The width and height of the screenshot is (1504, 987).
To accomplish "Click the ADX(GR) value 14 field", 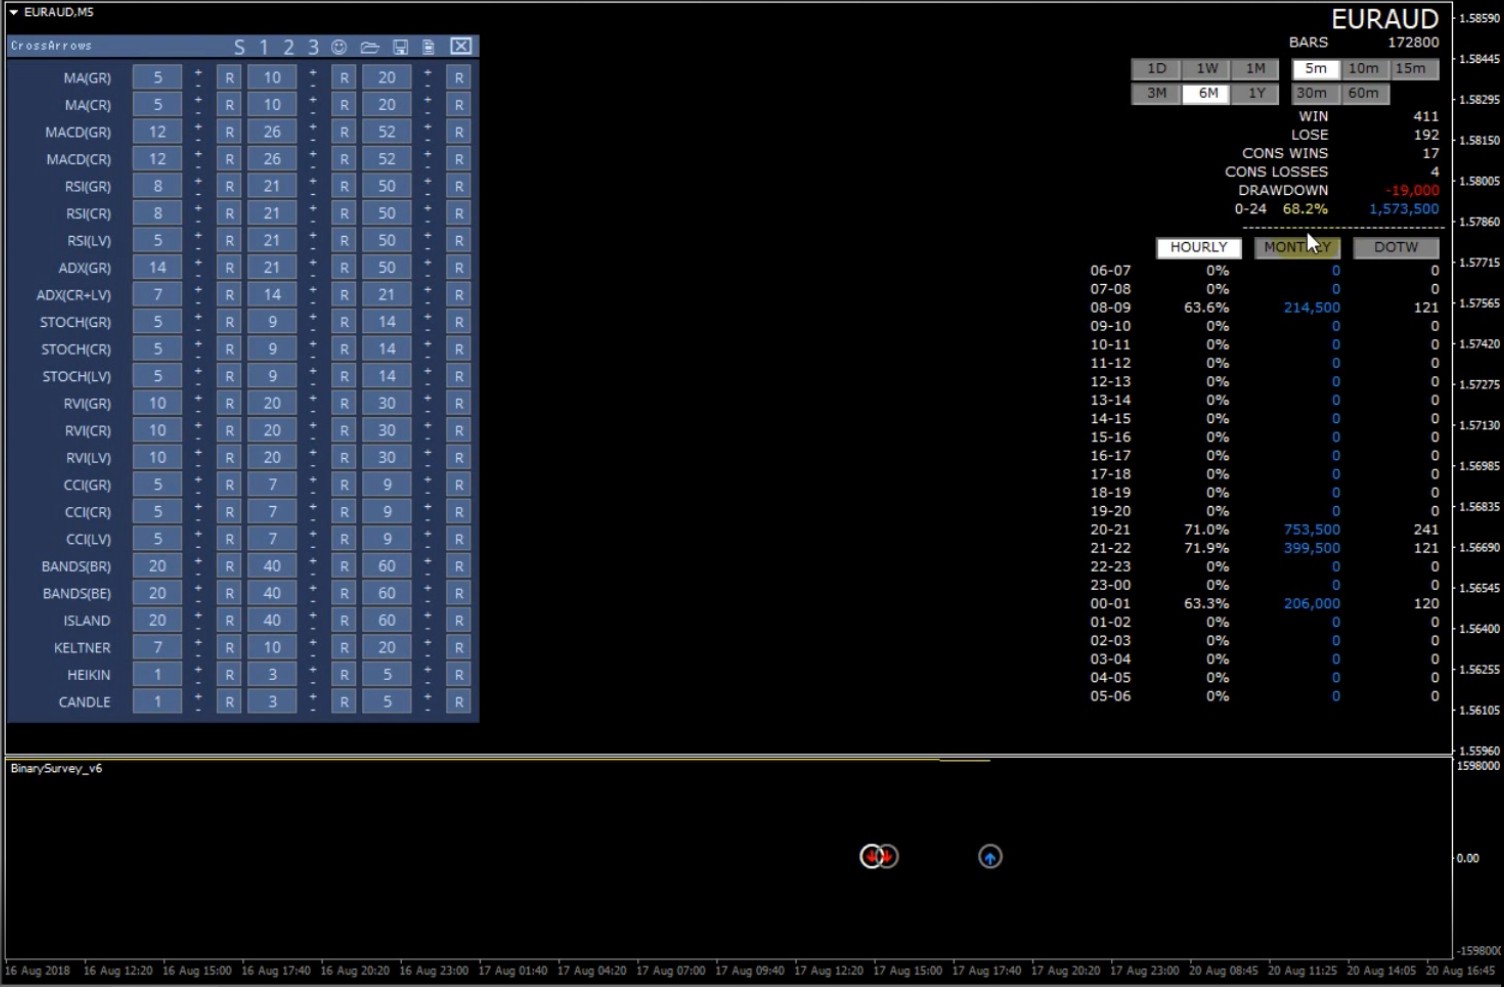I will 157,268.
